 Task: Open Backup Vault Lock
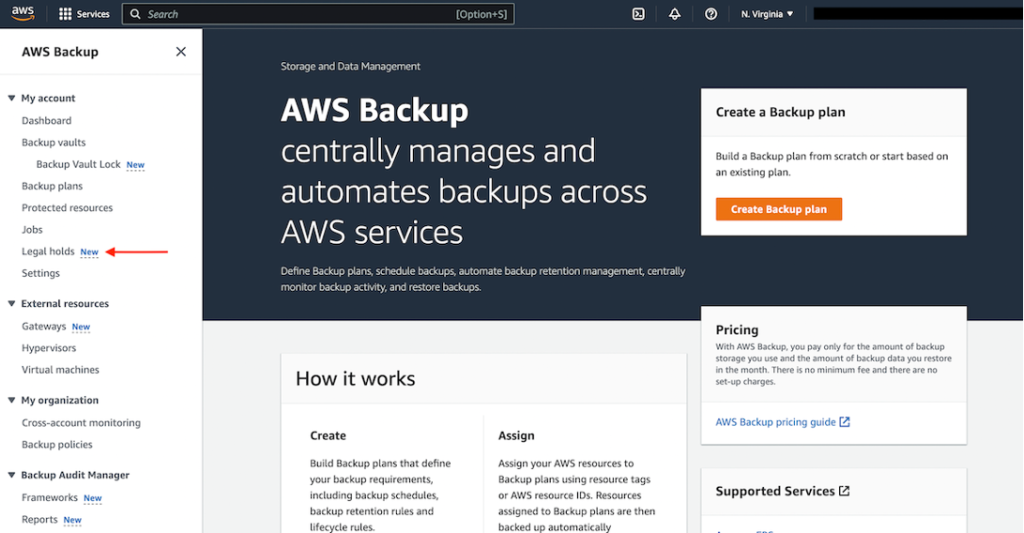[x=78, y=165]
